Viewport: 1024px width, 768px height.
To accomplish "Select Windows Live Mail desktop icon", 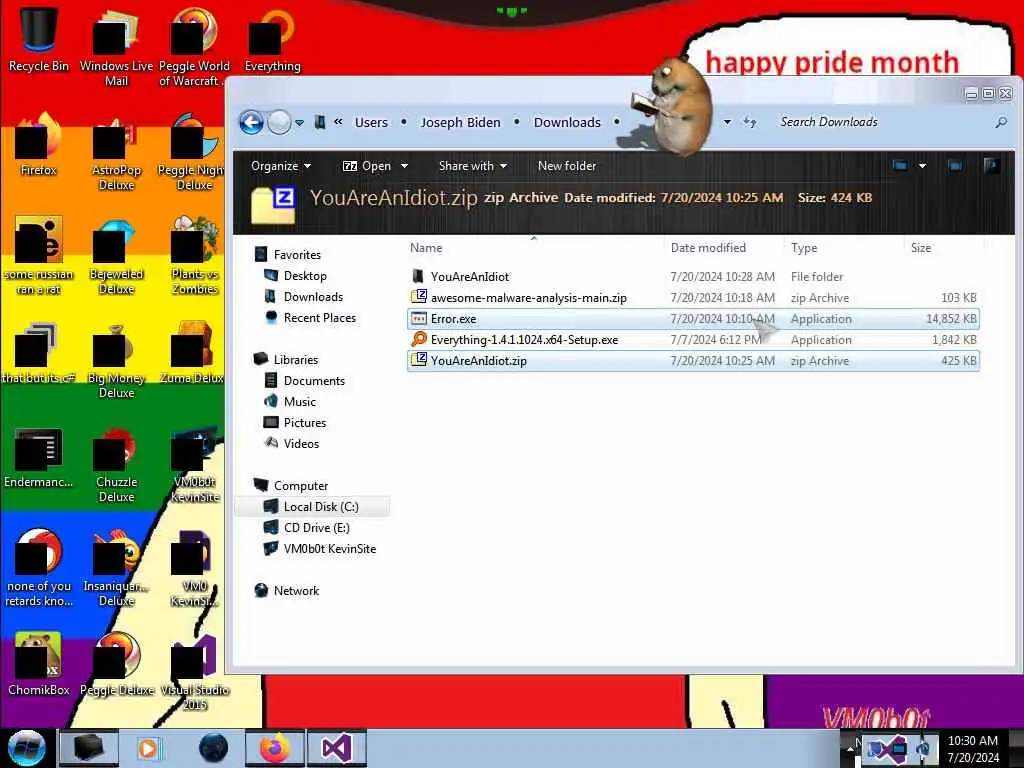I will point(116,47).
